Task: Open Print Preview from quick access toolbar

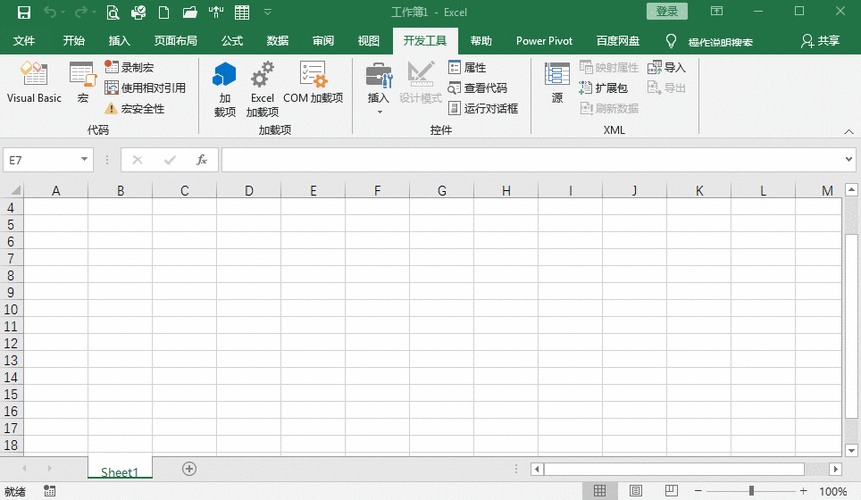Action: pos(113,12)
